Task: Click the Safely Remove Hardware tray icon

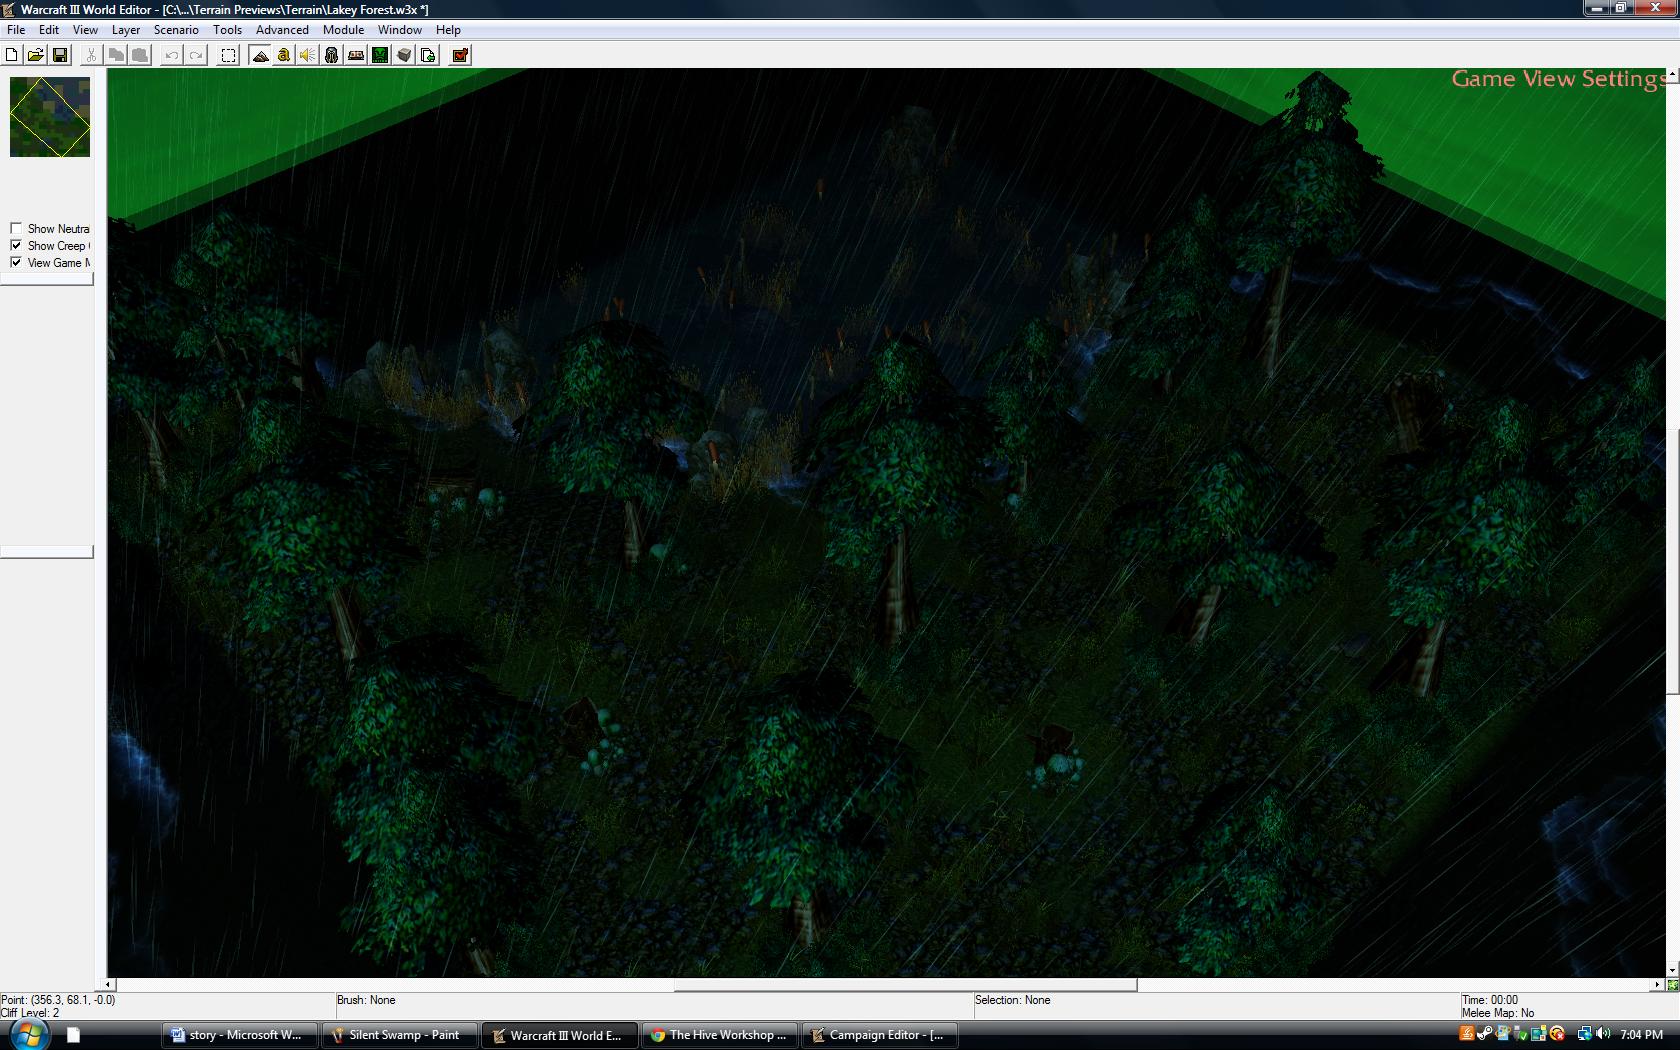Action: pos(1521,1034)
